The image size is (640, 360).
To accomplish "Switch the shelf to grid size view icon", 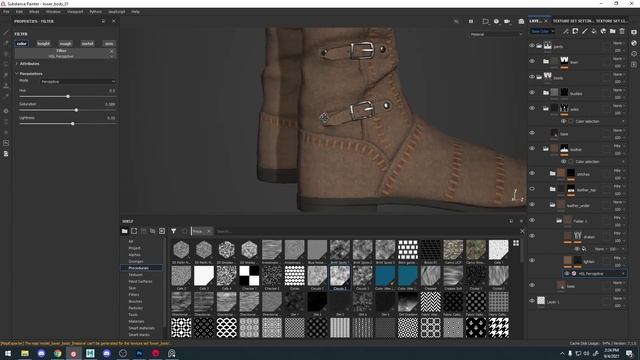I will (516, 243).
